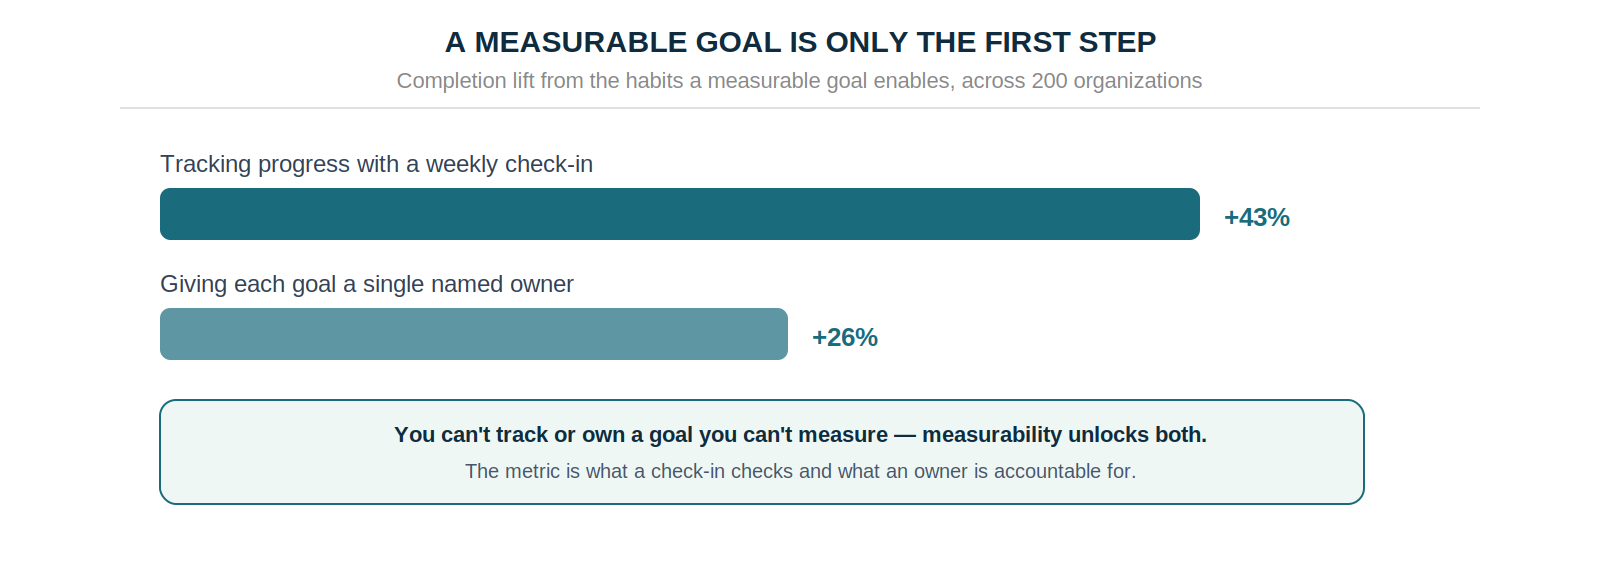
Task: Click the 'Tracking progress with a weekly check-in' label
Action: coord(377,164)
